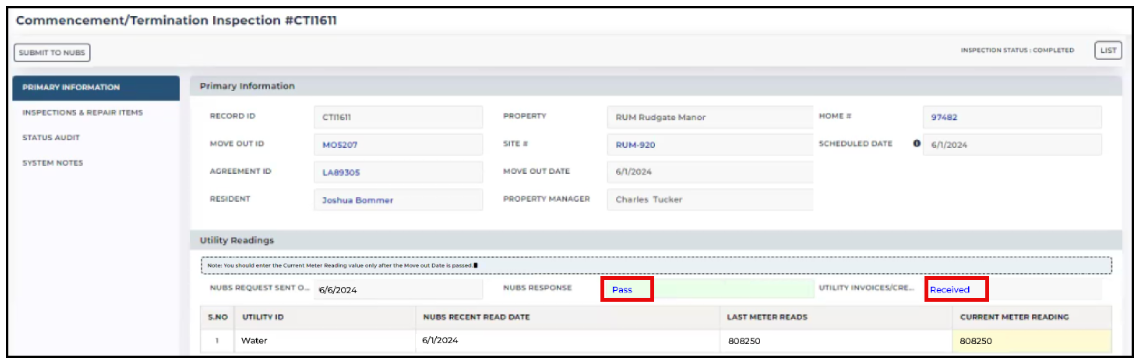Image resolution: width=1139 pixels, height=362 pixels.
Task: Click the LAST METER READS column header
Action: click(x=835, y=318)
